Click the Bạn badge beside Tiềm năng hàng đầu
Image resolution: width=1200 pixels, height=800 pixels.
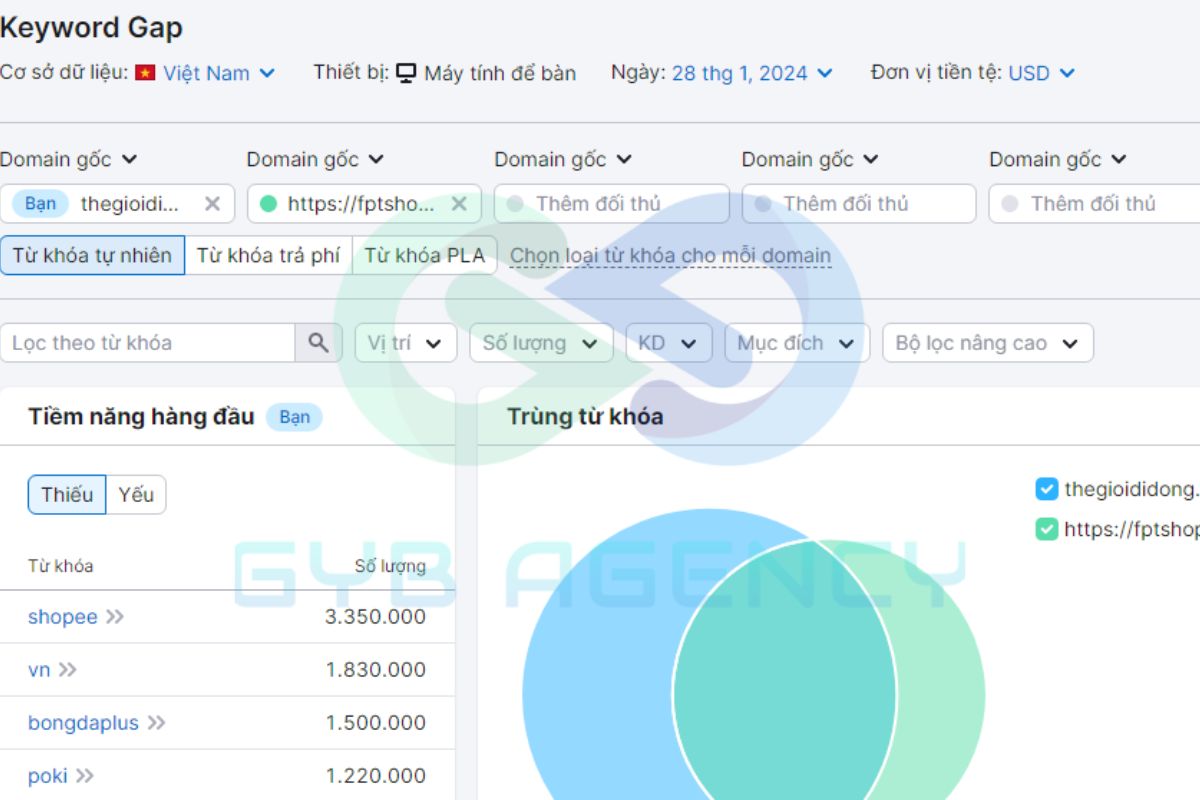[294, 417]
